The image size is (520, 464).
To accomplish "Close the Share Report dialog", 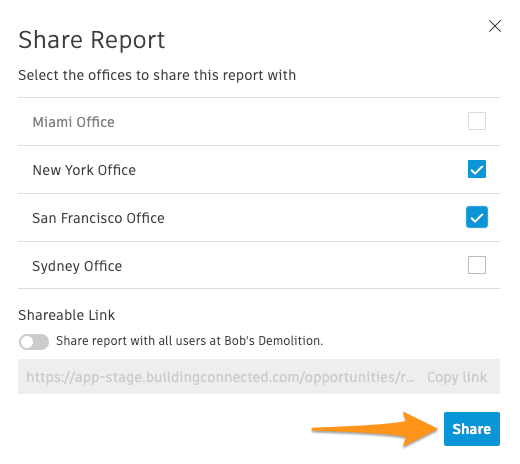I will (495, 26).
